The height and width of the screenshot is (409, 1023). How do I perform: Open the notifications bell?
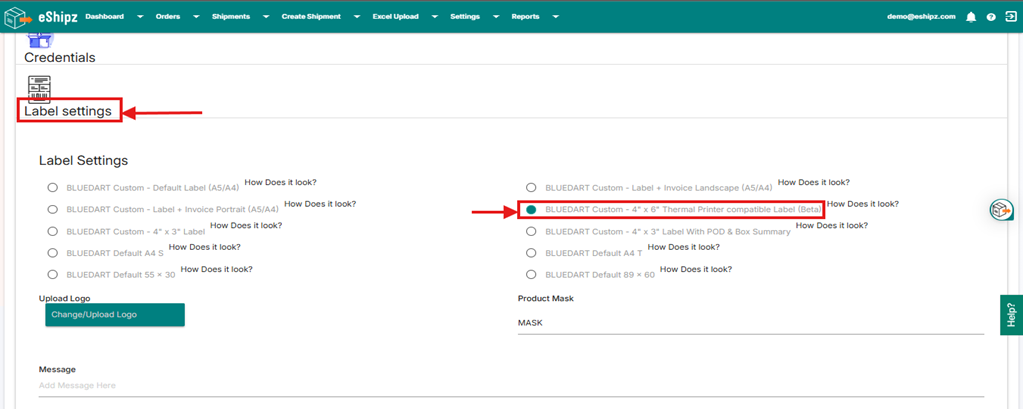point(971,17)
